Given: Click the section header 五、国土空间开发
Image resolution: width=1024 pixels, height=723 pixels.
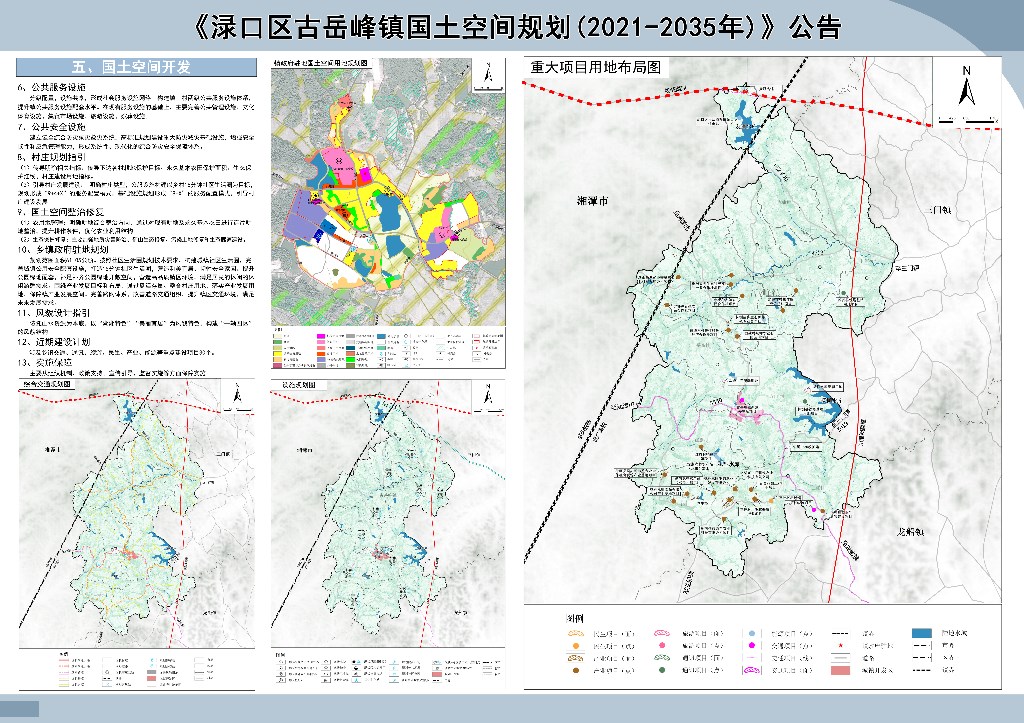Looking at the screenshot, I should (x=132, y=66).
